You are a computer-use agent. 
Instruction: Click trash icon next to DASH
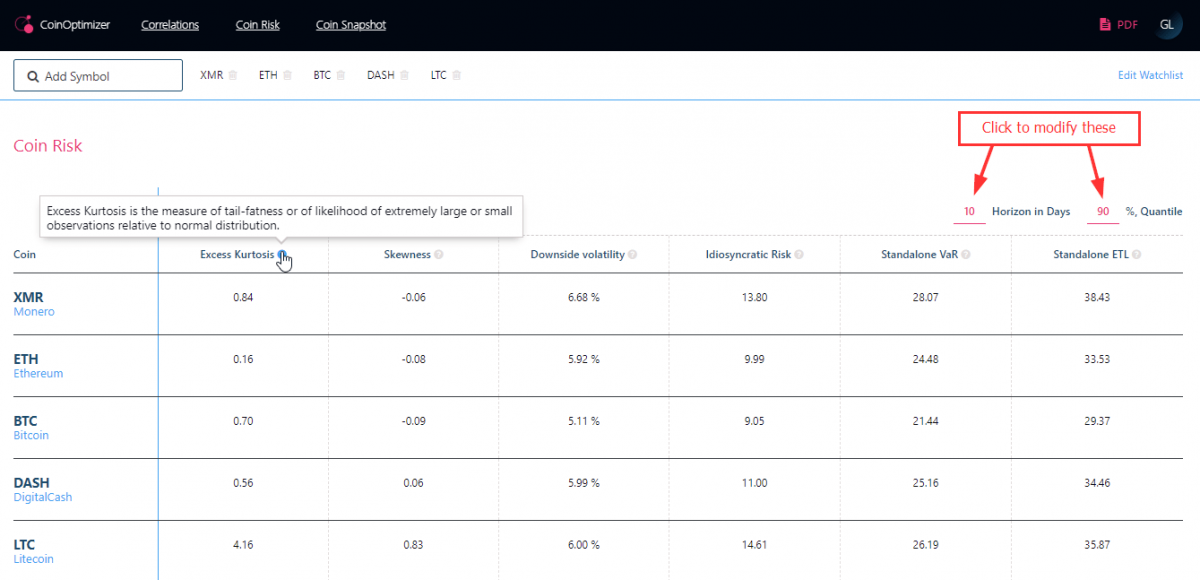pyautogui.click(x=405, y=75)
